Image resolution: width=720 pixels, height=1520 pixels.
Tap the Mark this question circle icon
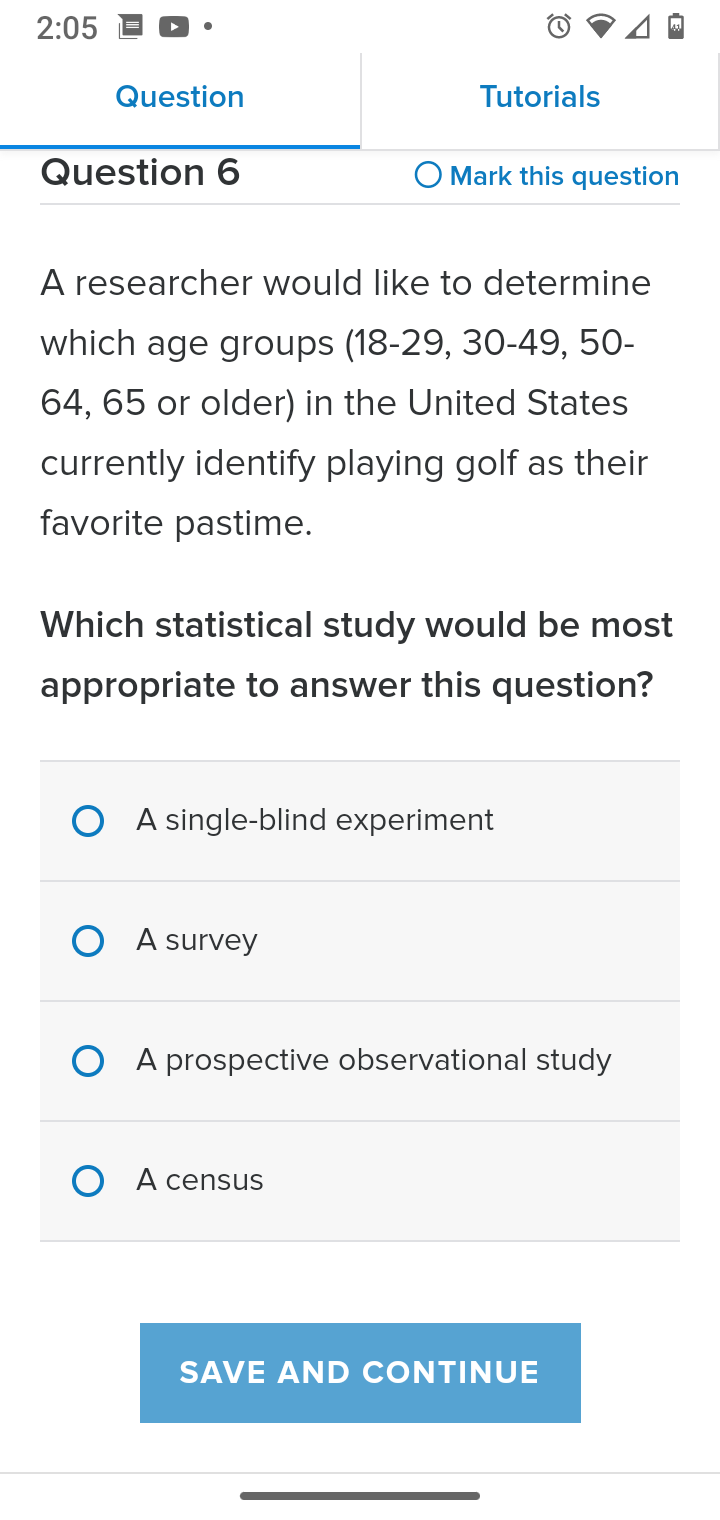428,175
